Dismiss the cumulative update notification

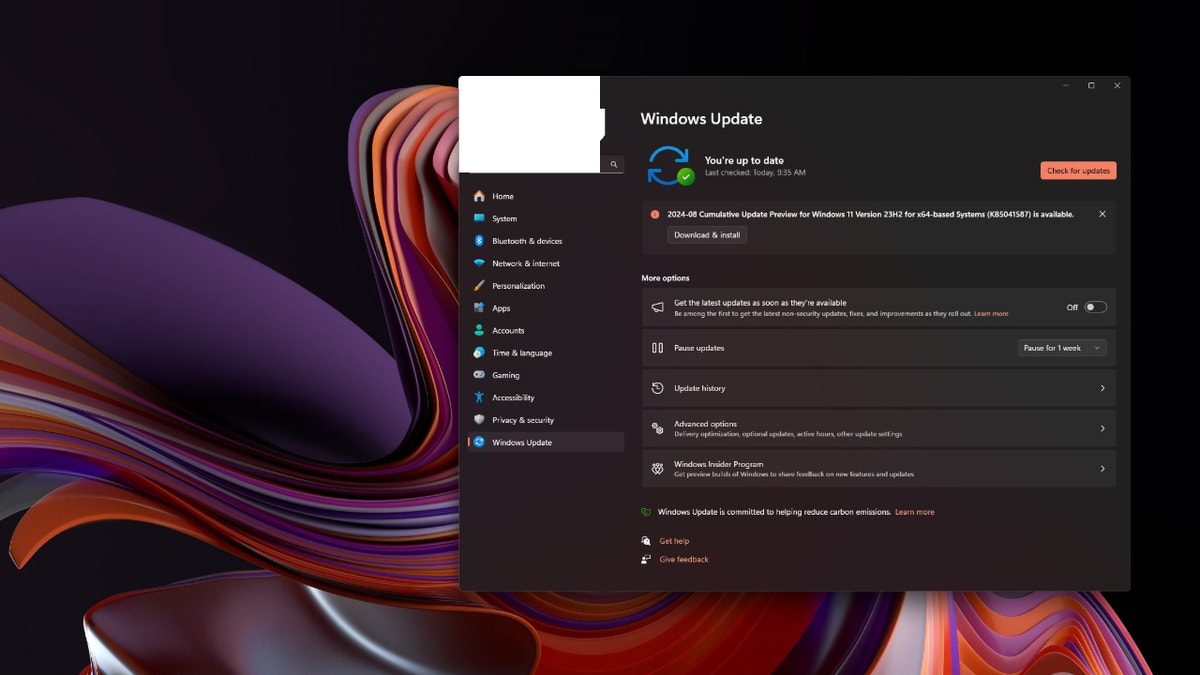tap(1104, 214)
